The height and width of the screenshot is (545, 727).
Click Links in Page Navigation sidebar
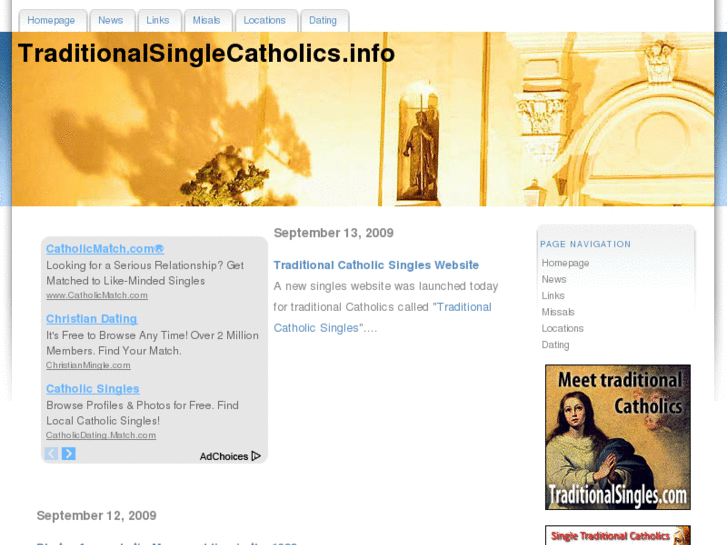(553, 296)
